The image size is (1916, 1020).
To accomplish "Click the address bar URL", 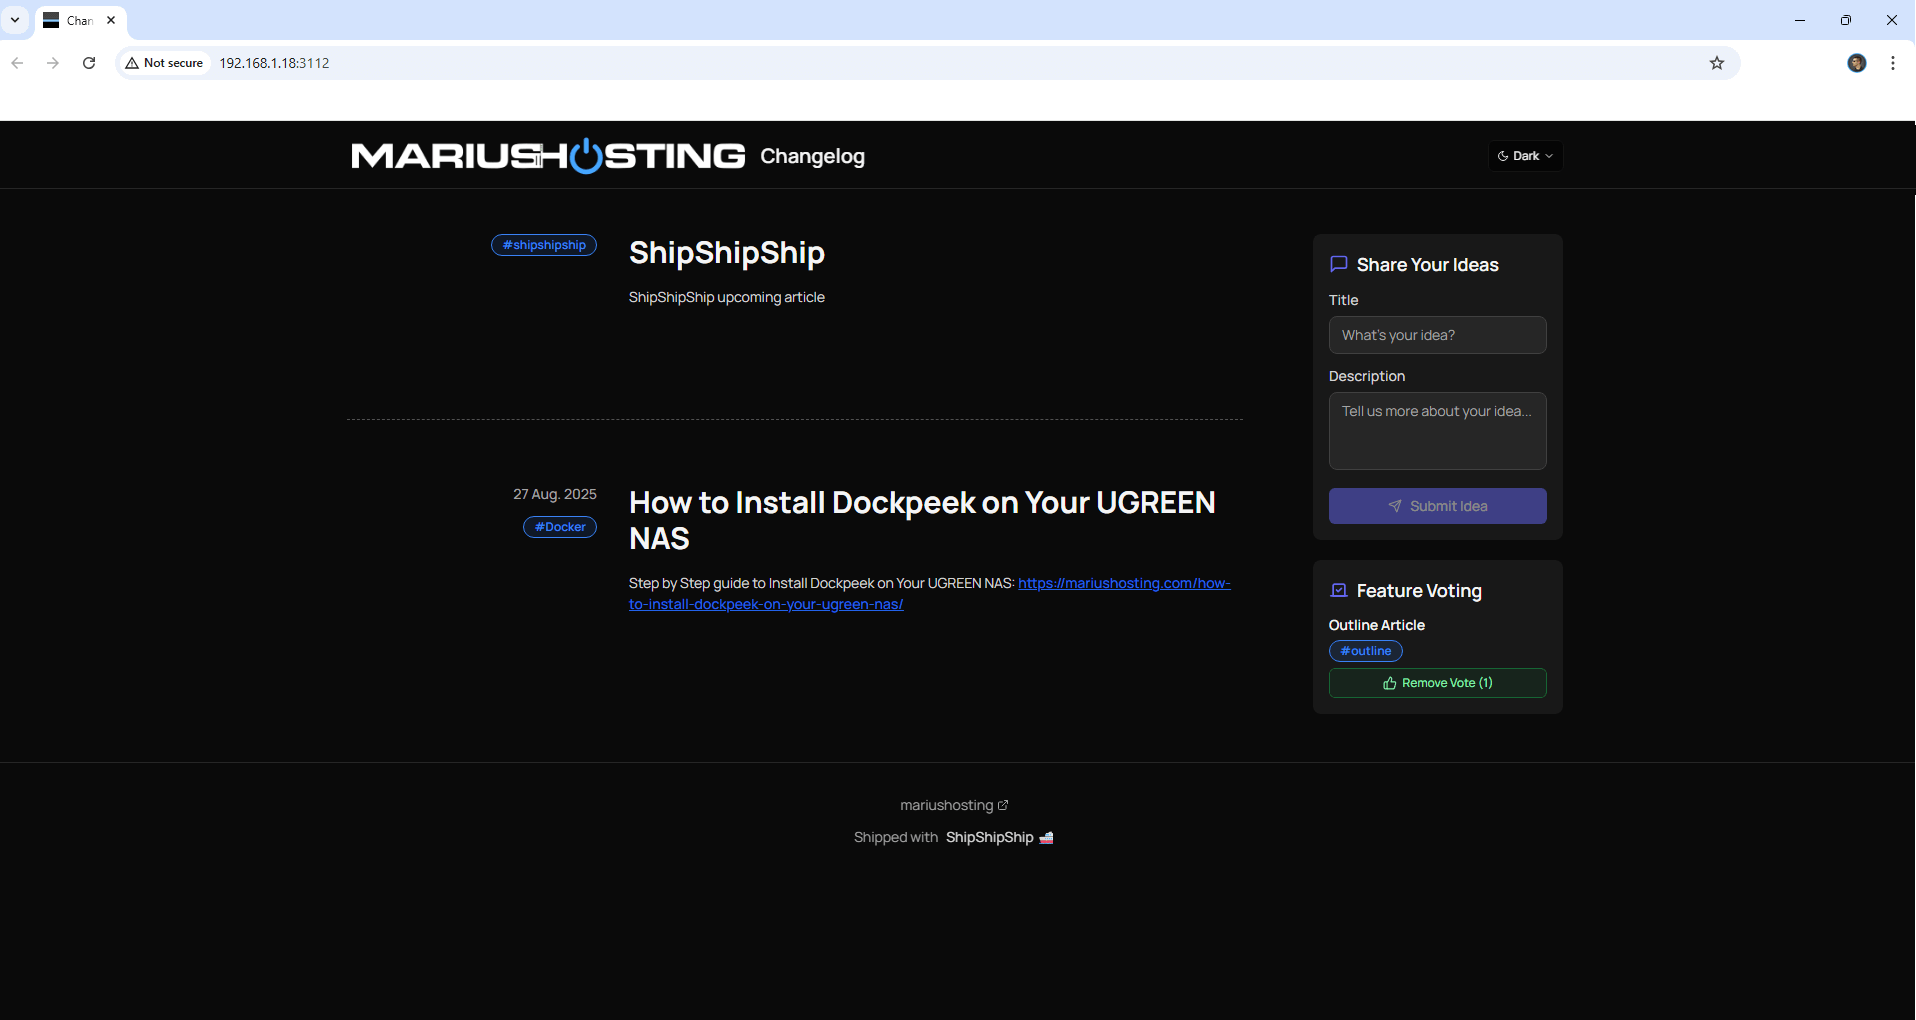I will pyautogui.click(x=274, y=63).
